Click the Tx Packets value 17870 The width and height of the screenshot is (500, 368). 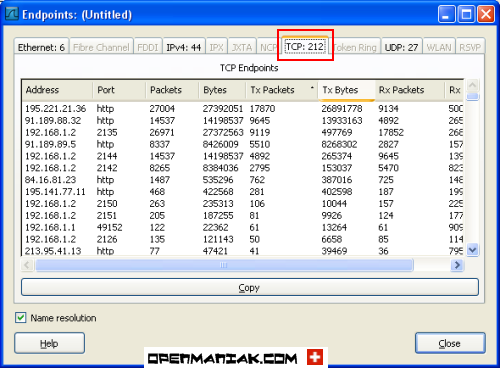pyautogui.click(x=262, y=109)
